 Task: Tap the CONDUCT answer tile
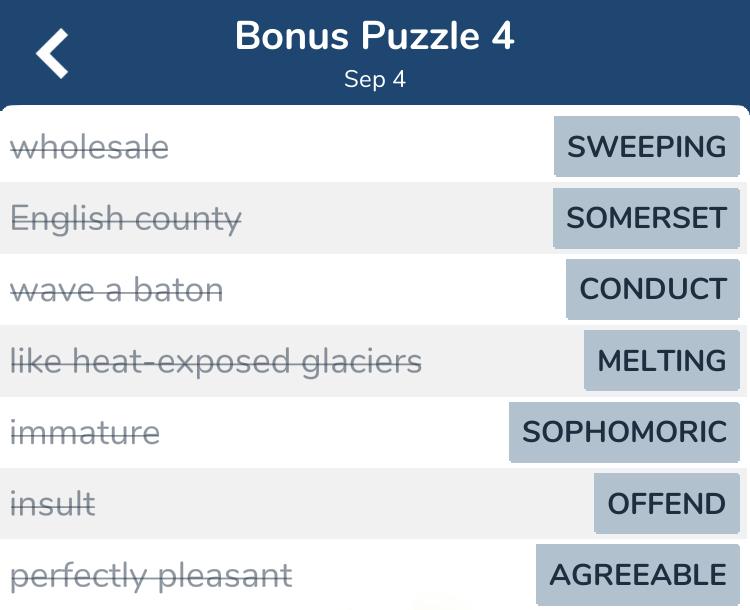click(653, 289)
